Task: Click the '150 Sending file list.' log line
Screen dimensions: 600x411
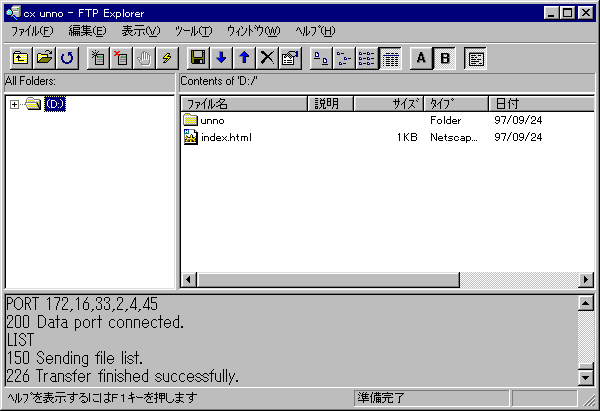Action: pyautogui.click(x=75, y=358)
